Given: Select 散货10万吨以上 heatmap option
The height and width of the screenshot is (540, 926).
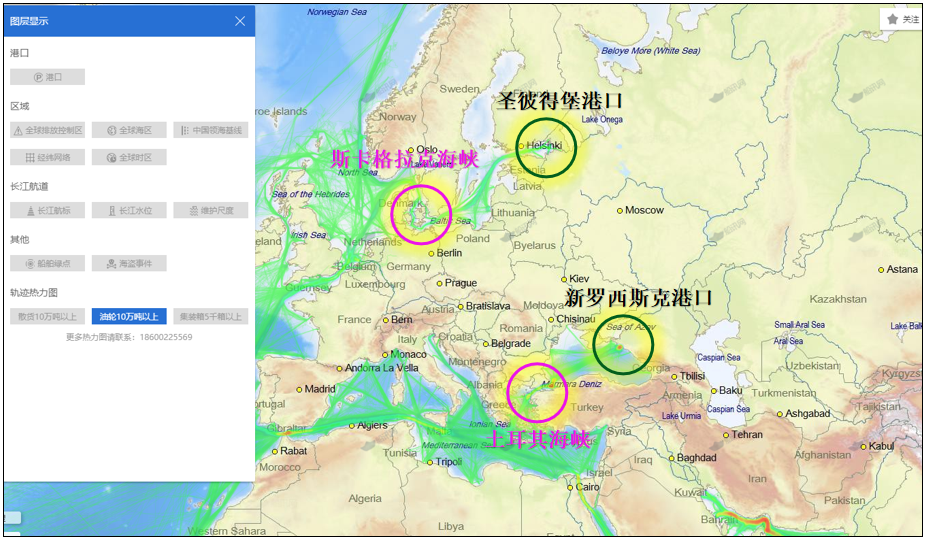Looking at the screenshot, I should pos(47,316).
